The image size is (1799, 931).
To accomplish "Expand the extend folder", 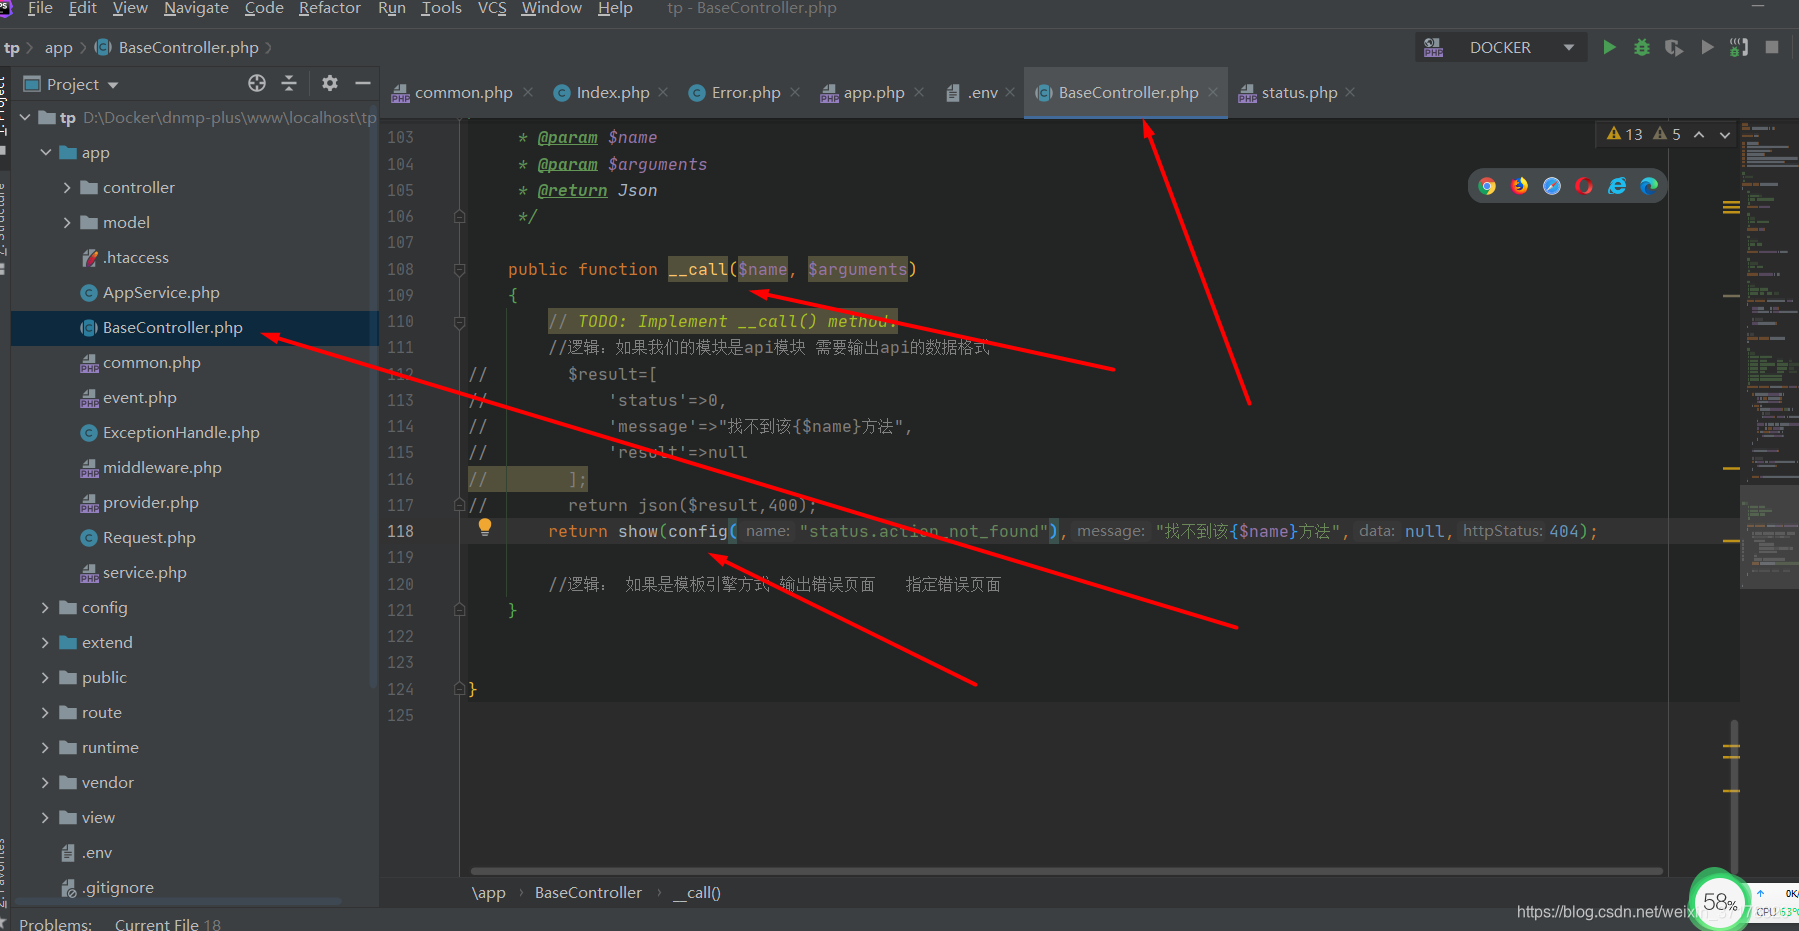I will (45, 642).
